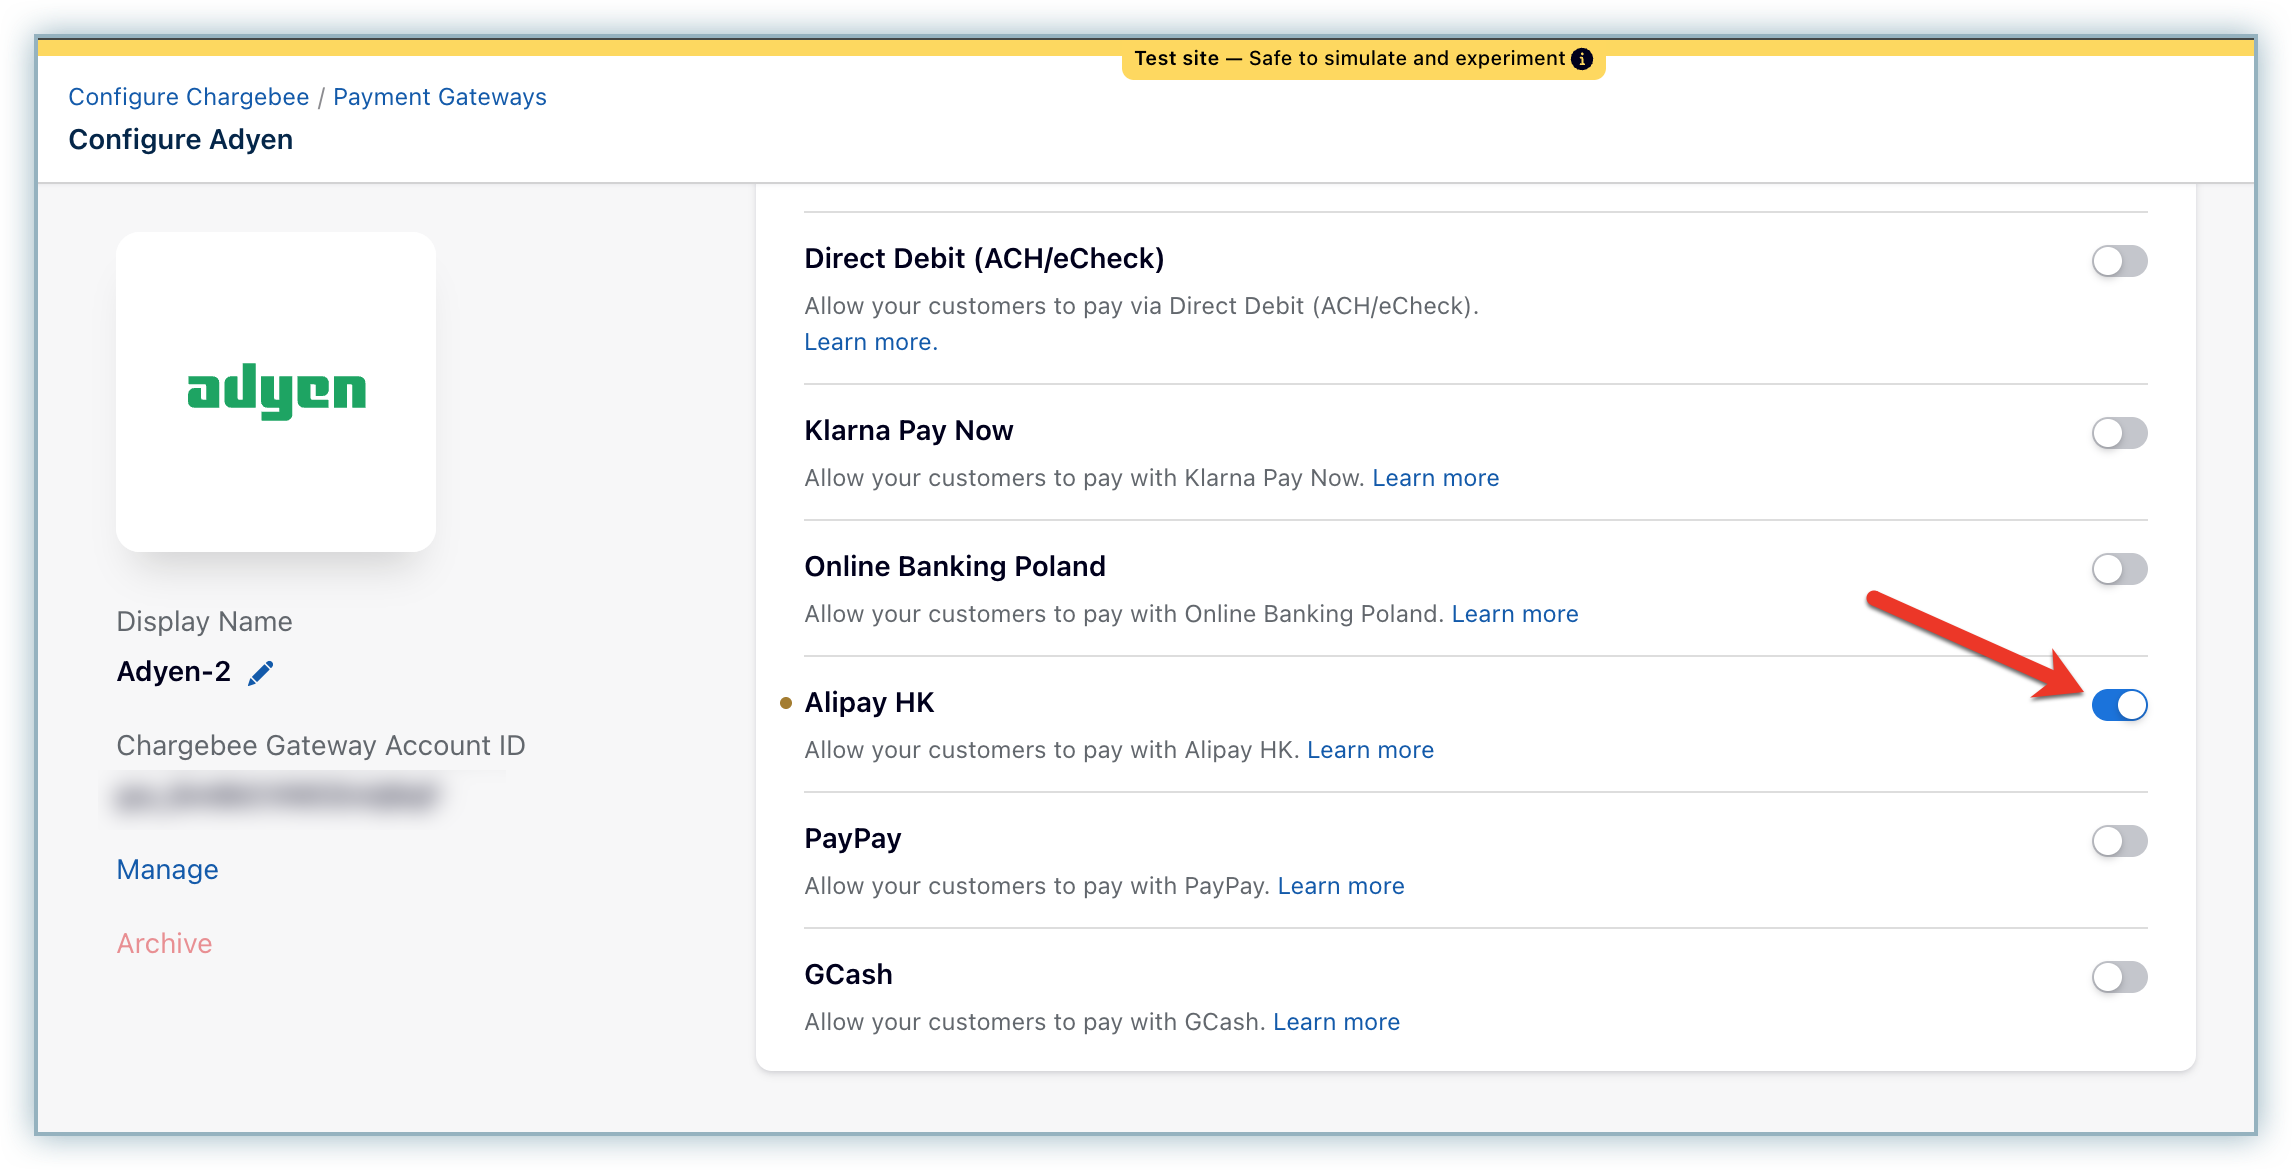Screen dimensions: 2292x1170
Task: Click Archive to archive the gateway
Action: click(165, 944)
